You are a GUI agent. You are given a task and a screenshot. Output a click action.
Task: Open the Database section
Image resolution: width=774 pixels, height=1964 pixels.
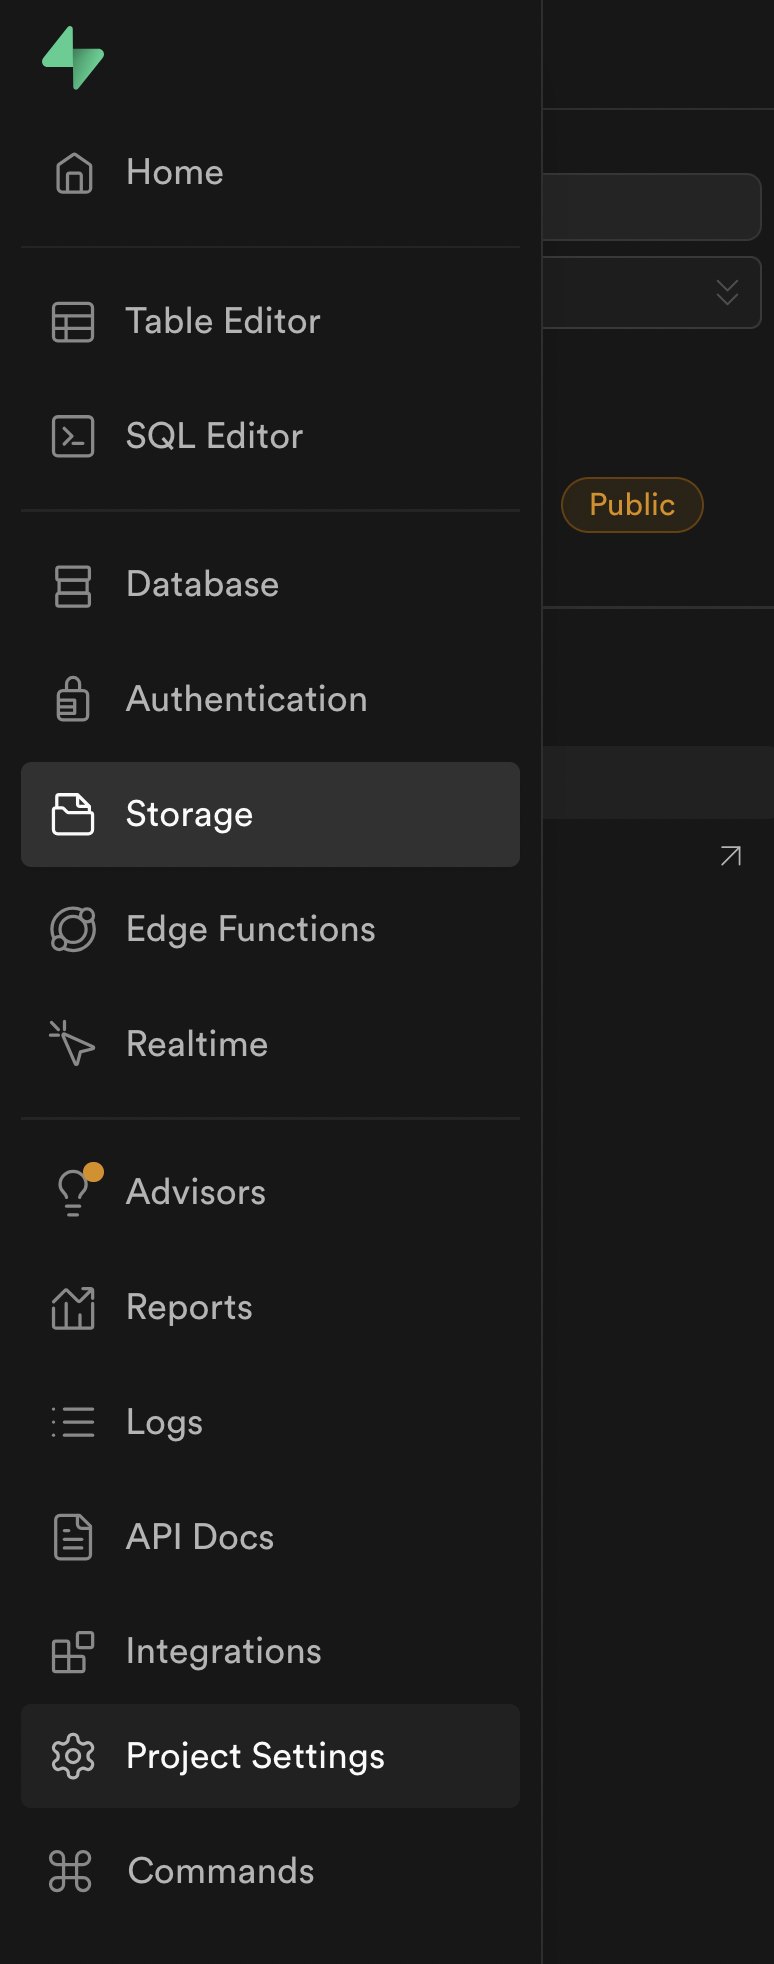(202, 584)
